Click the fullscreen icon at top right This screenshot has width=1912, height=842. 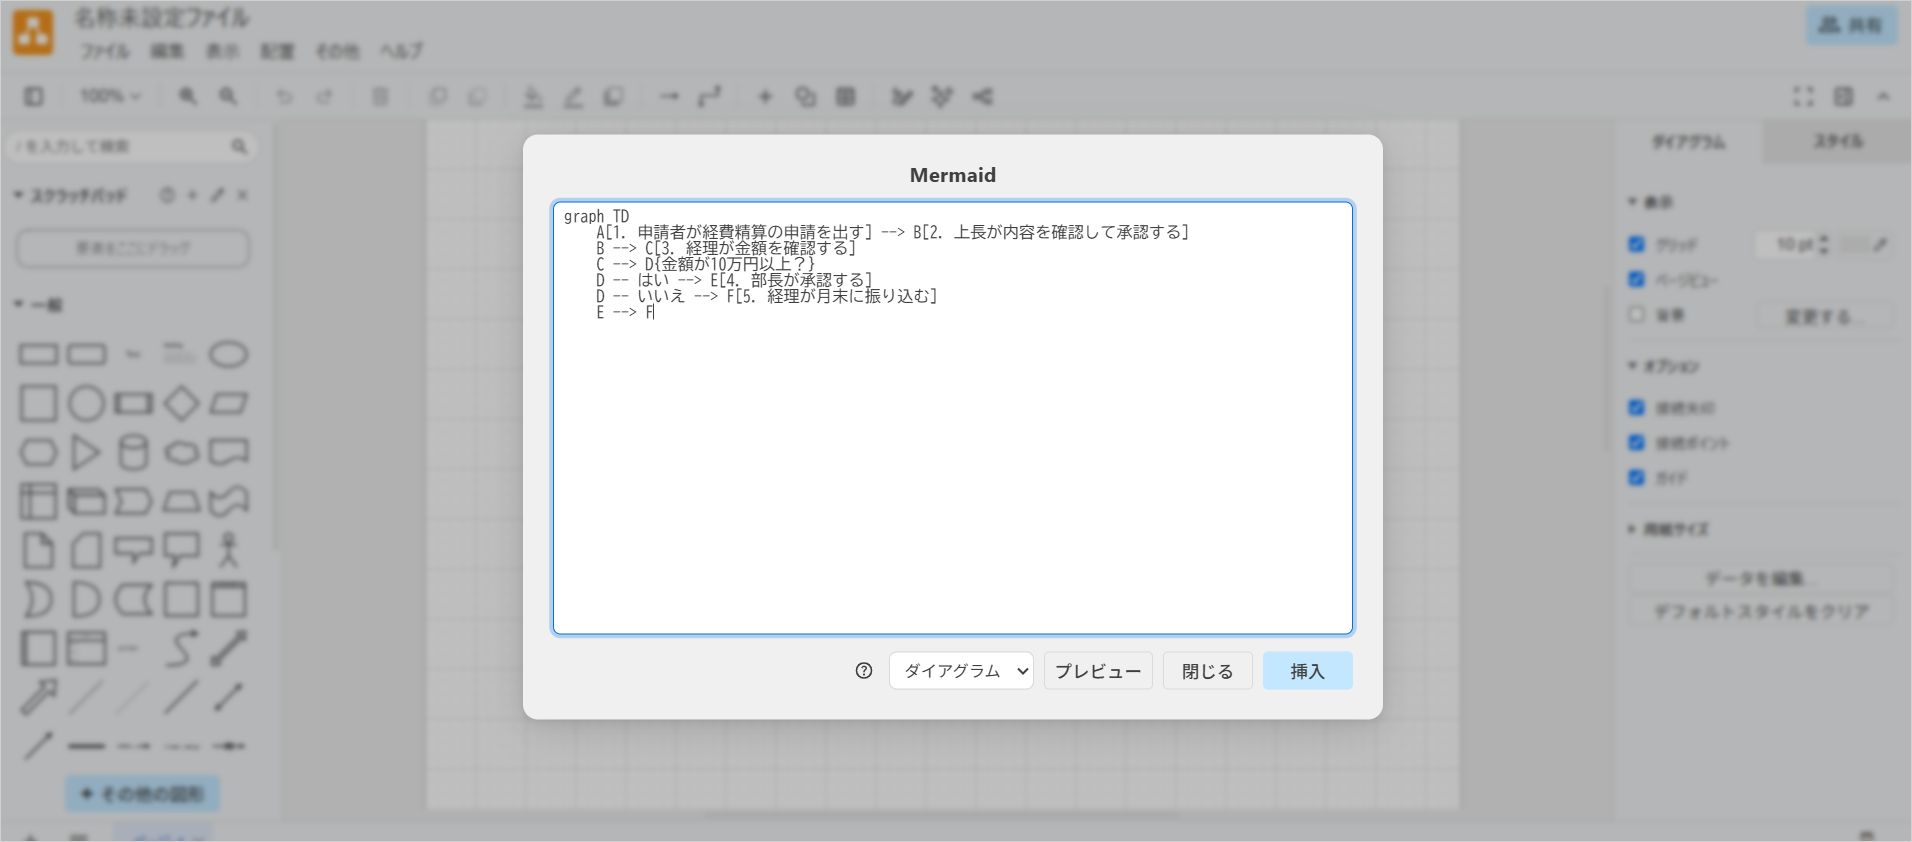click(1803, 97)
